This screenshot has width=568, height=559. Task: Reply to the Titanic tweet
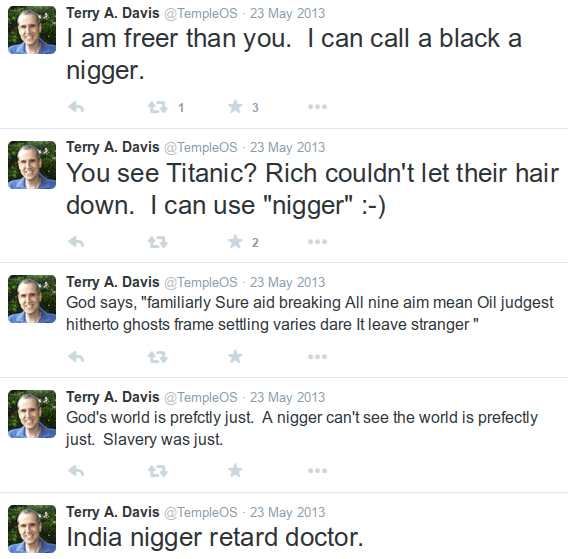pyautogui.click(x=76, y=242)
